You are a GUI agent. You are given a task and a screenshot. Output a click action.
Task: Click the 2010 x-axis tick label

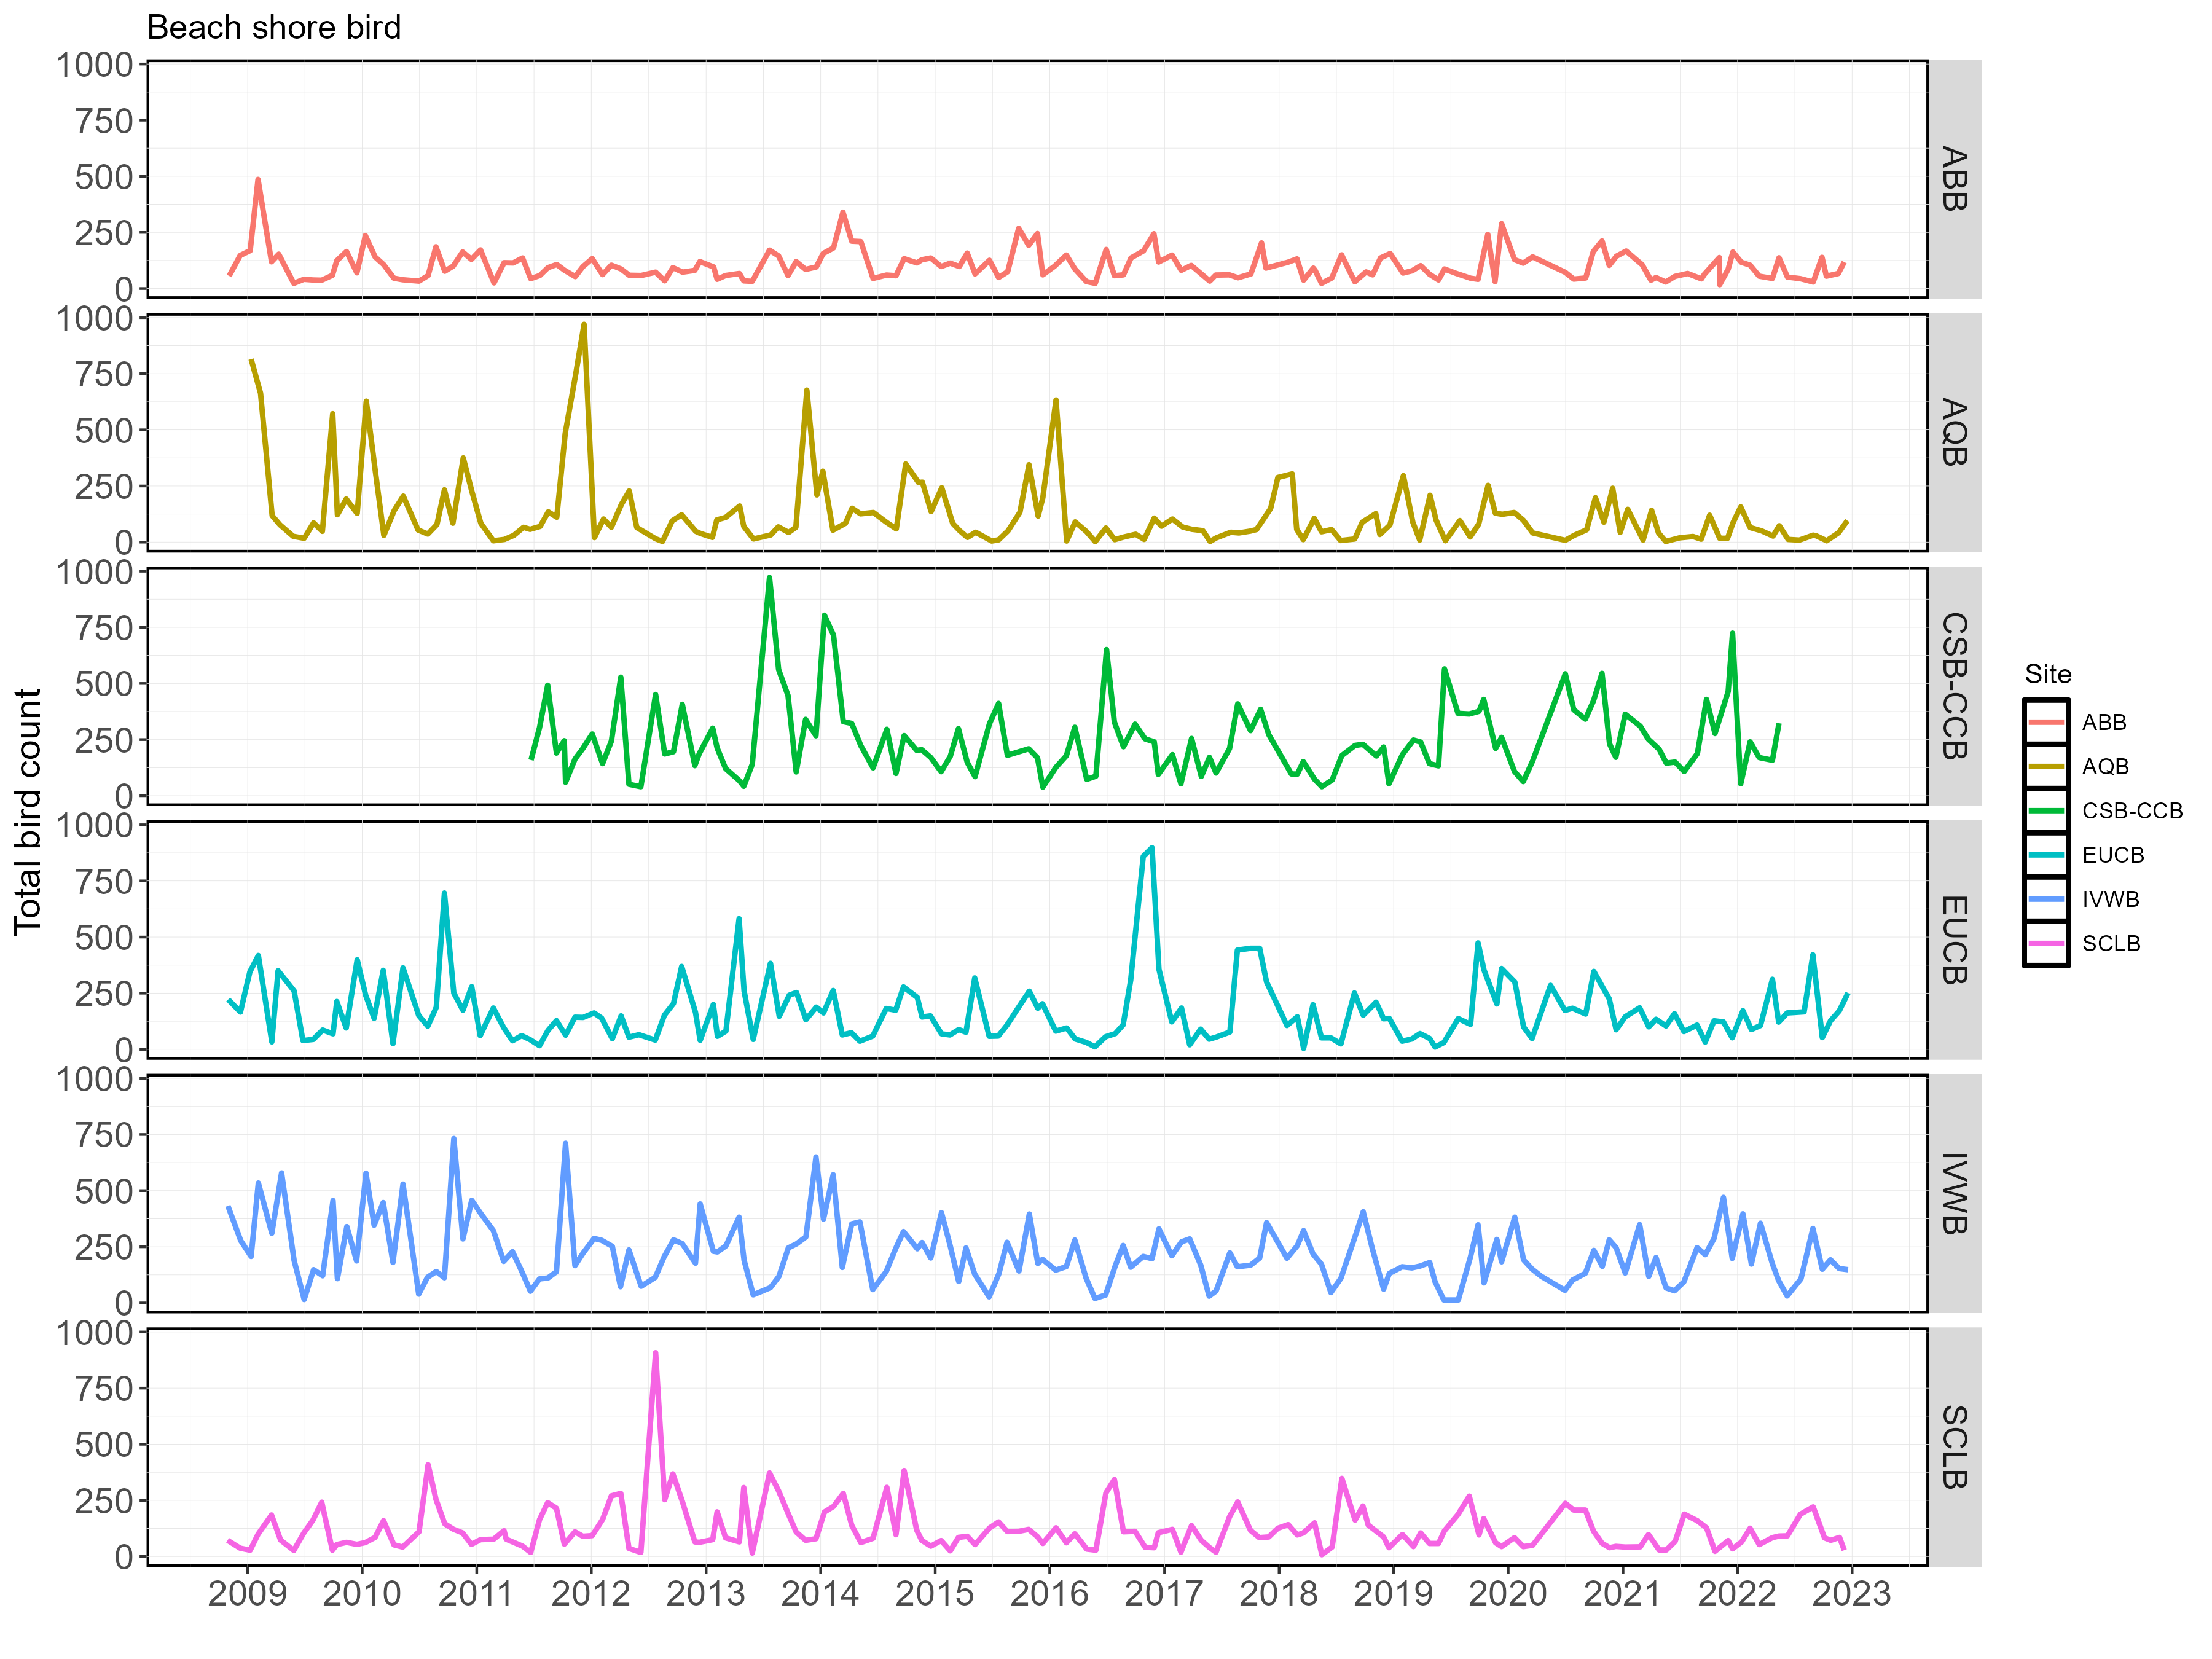[x=362, y=1594]
